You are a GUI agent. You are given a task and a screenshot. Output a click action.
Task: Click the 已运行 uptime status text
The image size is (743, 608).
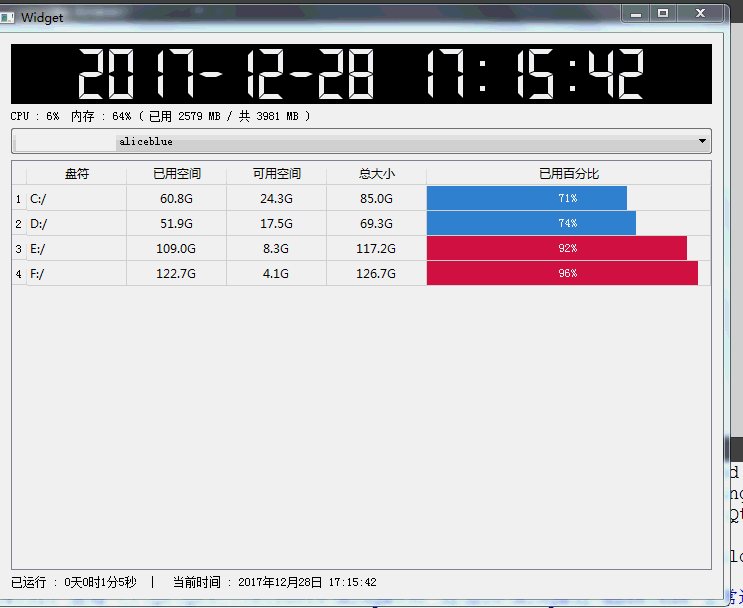click(x=73, y=582)
